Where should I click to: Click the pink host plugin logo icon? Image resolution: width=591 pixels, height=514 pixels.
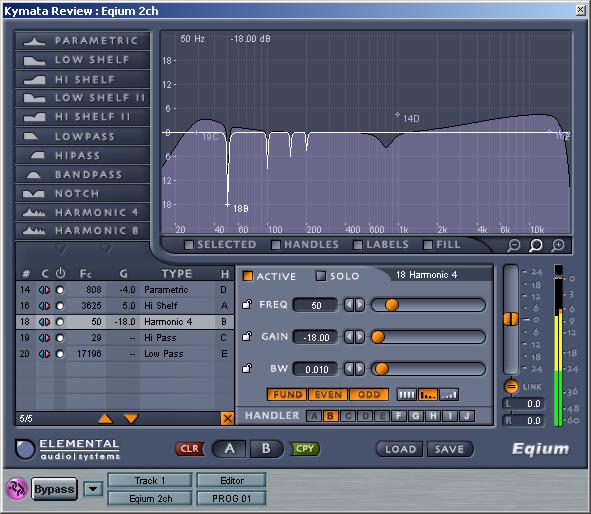click(x=17, y=489)
